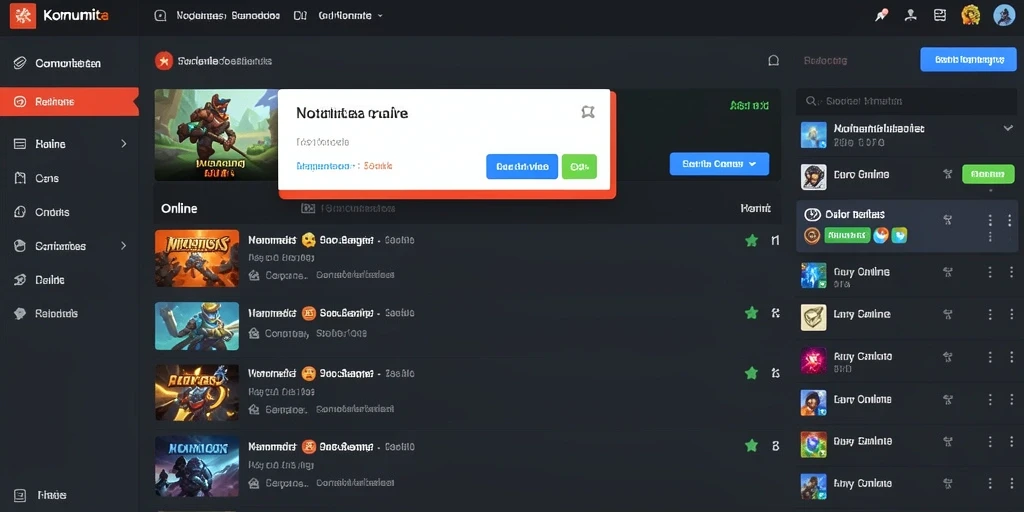Open the dark blue game thumbnail in fourth row

pyautogui.click(x=197, y=466)
